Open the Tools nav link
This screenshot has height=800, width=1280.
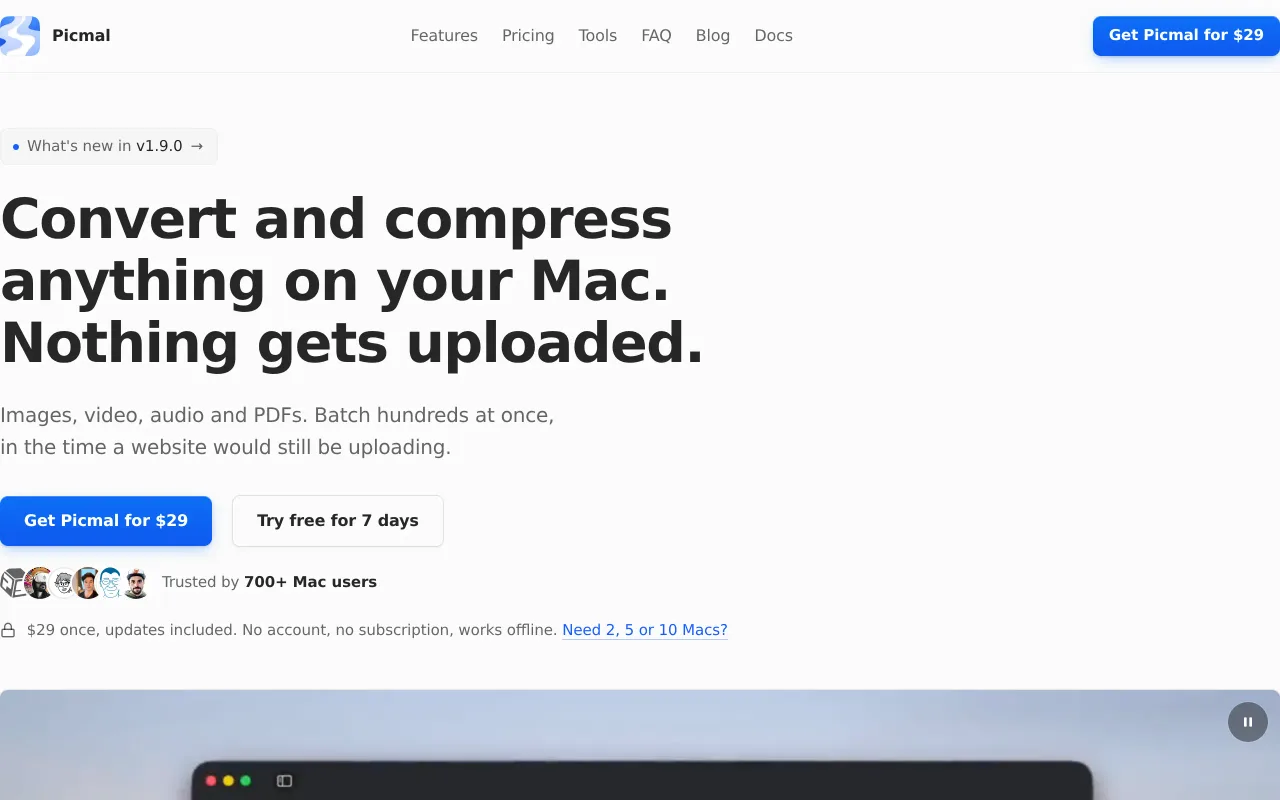(x=598, y=36)
